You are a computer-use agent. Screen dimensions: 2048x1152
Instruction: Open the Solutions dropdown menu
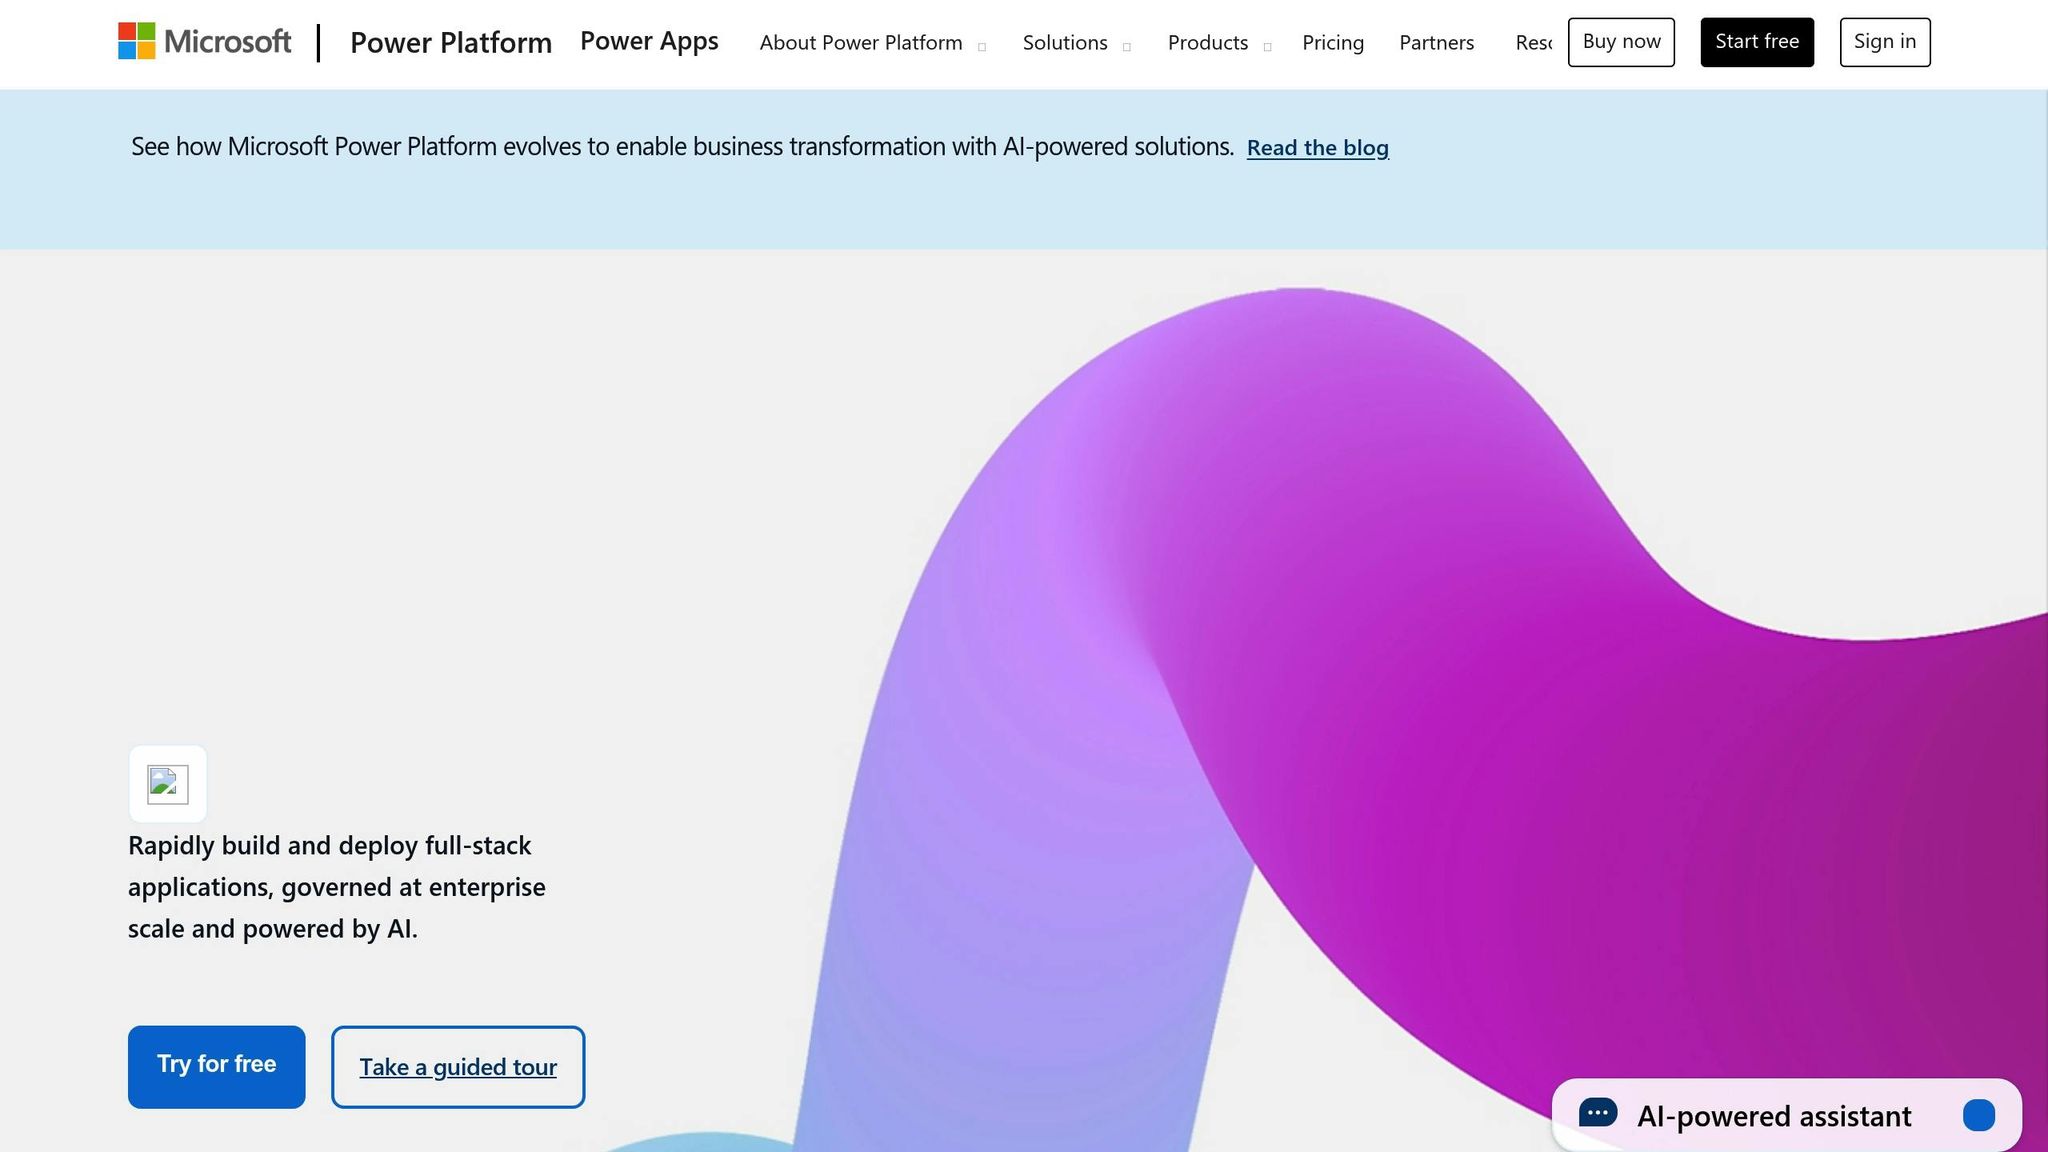click(x=1065, y=43)
